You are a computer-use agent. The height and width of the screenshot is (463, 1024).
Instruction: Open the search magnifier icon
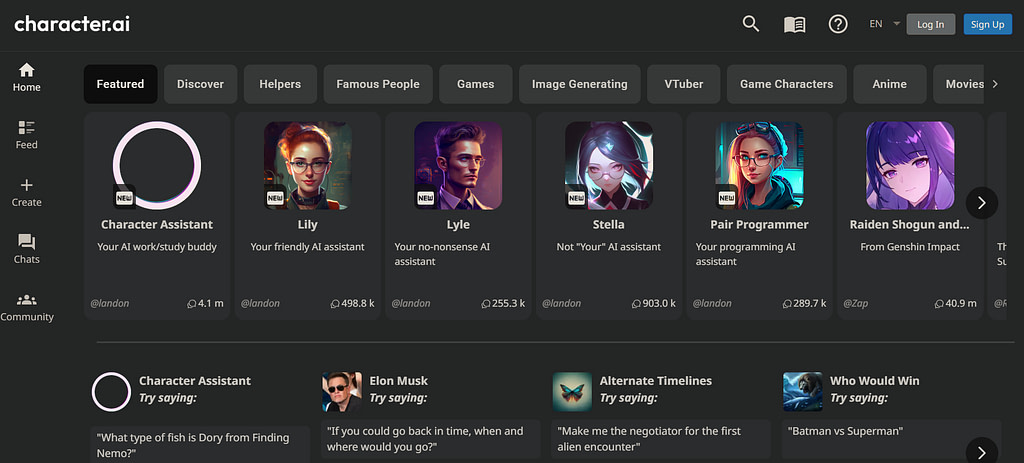751,24
